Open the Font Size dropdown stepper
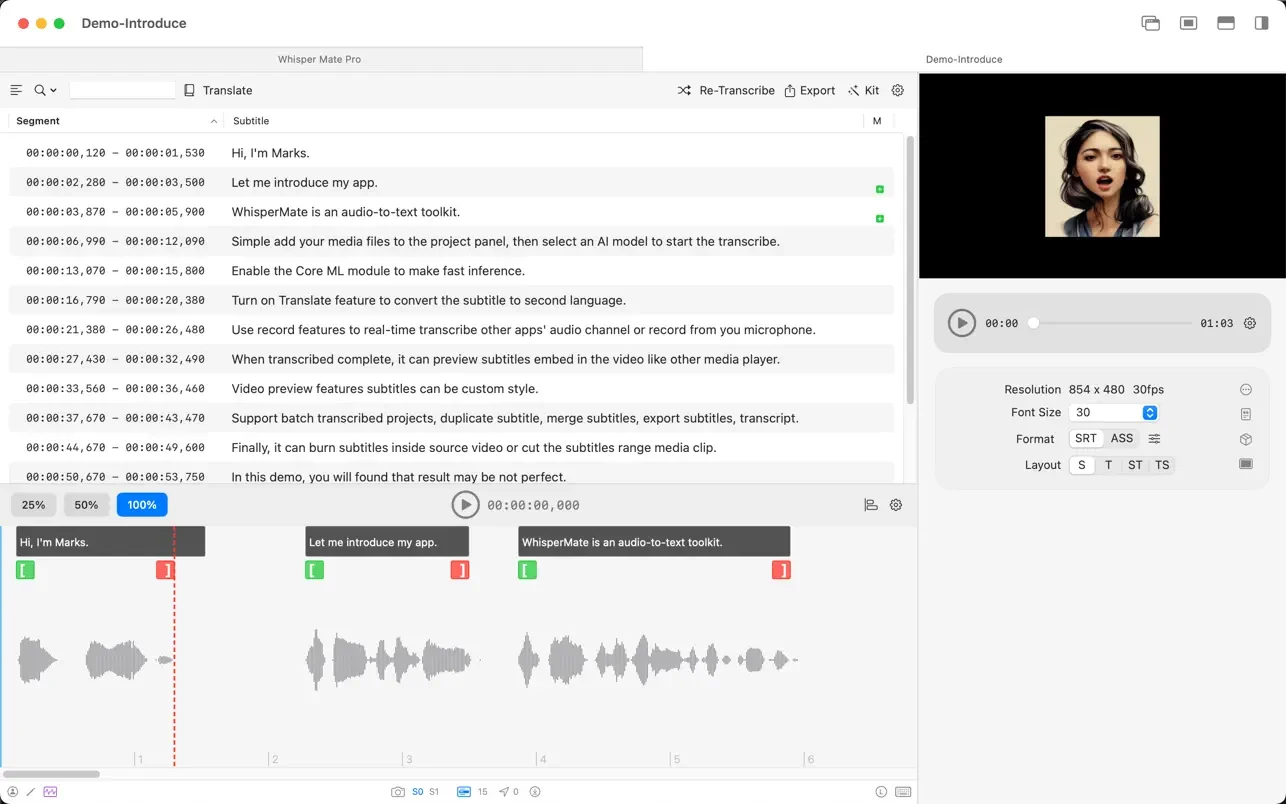This screenshot has width=1286, height=804. click(x=1150, y=413)
